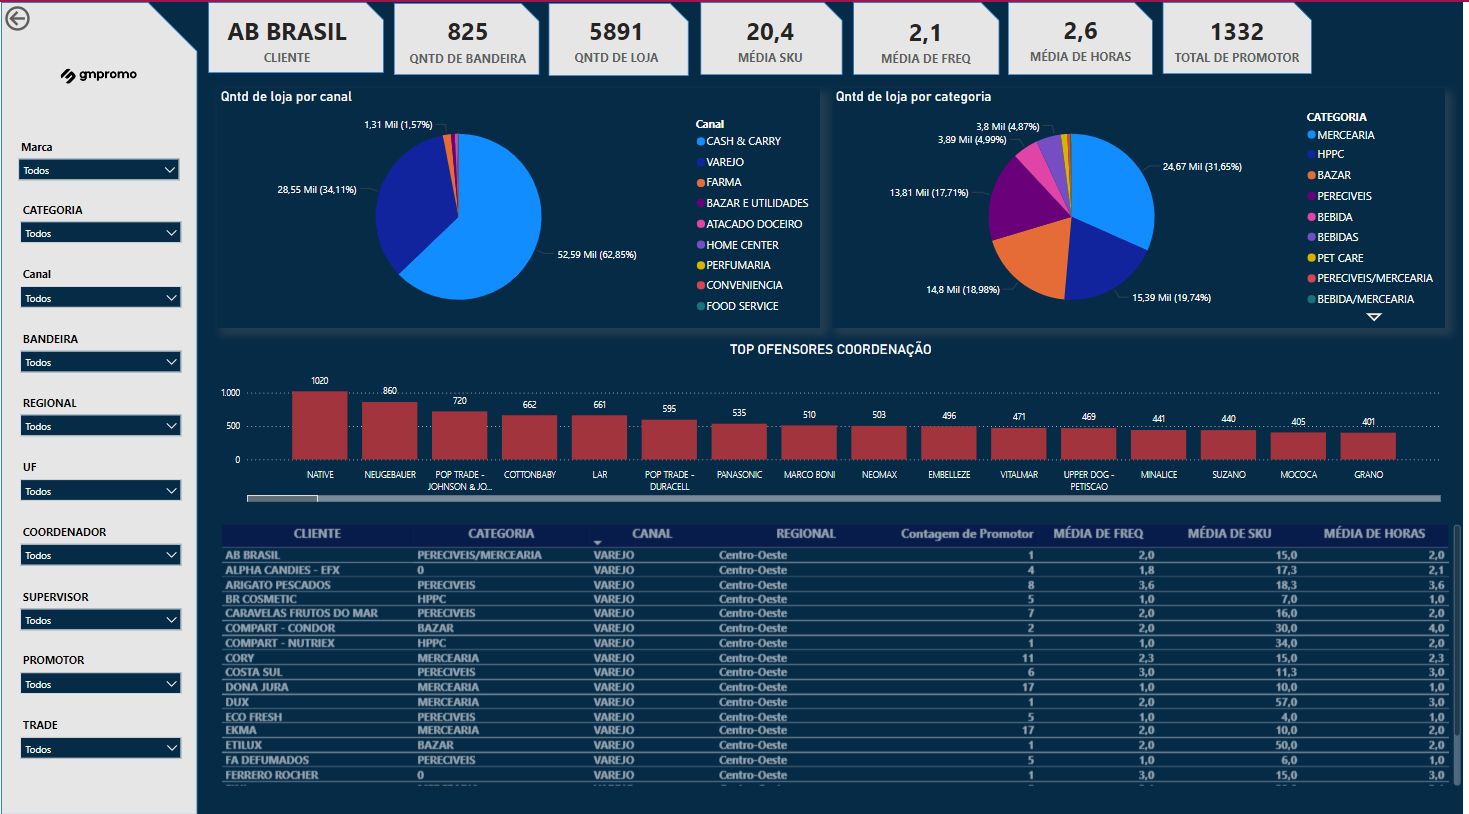This screenshot has height=814, width=1469.
Task: Click the TOTAL DE PROMOTOR card
Action: point(1237,40)
